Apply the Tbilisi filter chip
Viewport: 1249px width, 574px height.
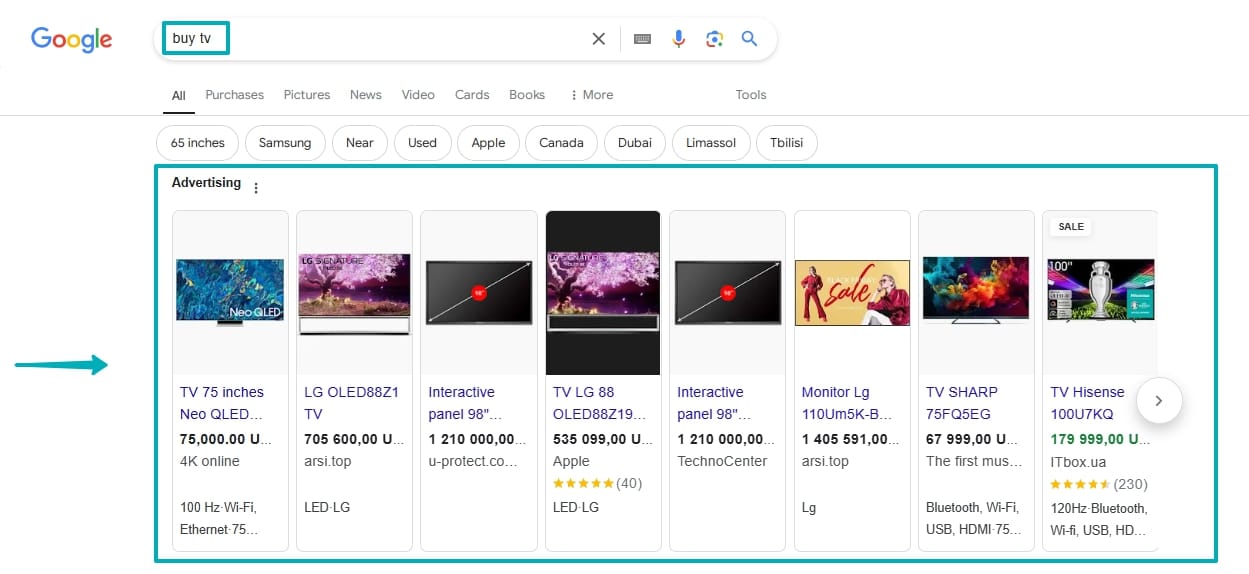tap(787, 143)
